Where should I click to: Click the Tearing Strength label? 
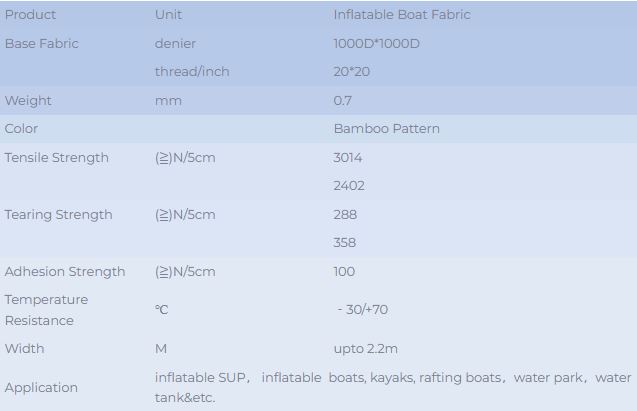pyautogui.click(x=59, y=215)
